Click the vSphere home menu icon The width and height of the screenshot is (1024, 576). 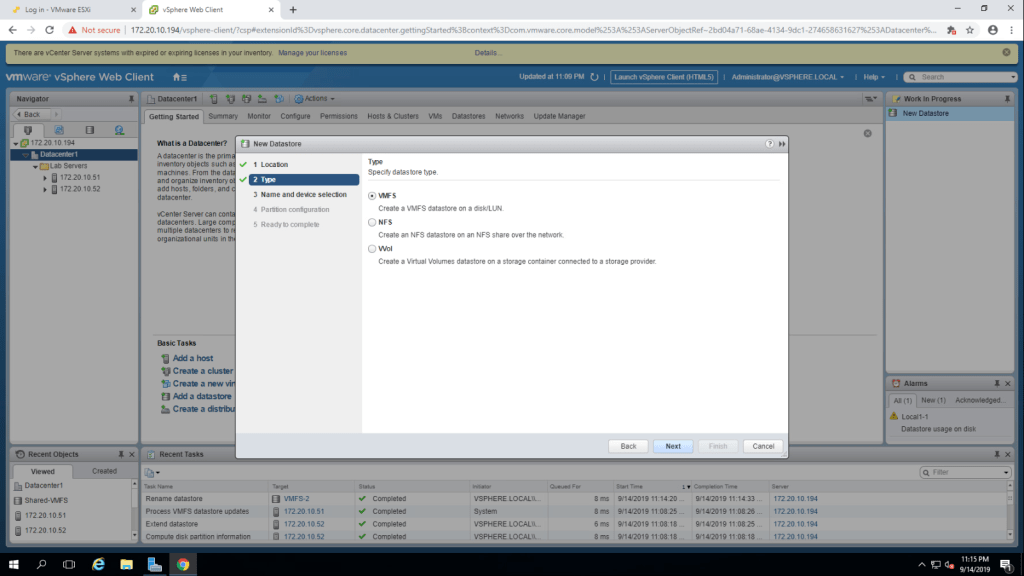point(179,77)
